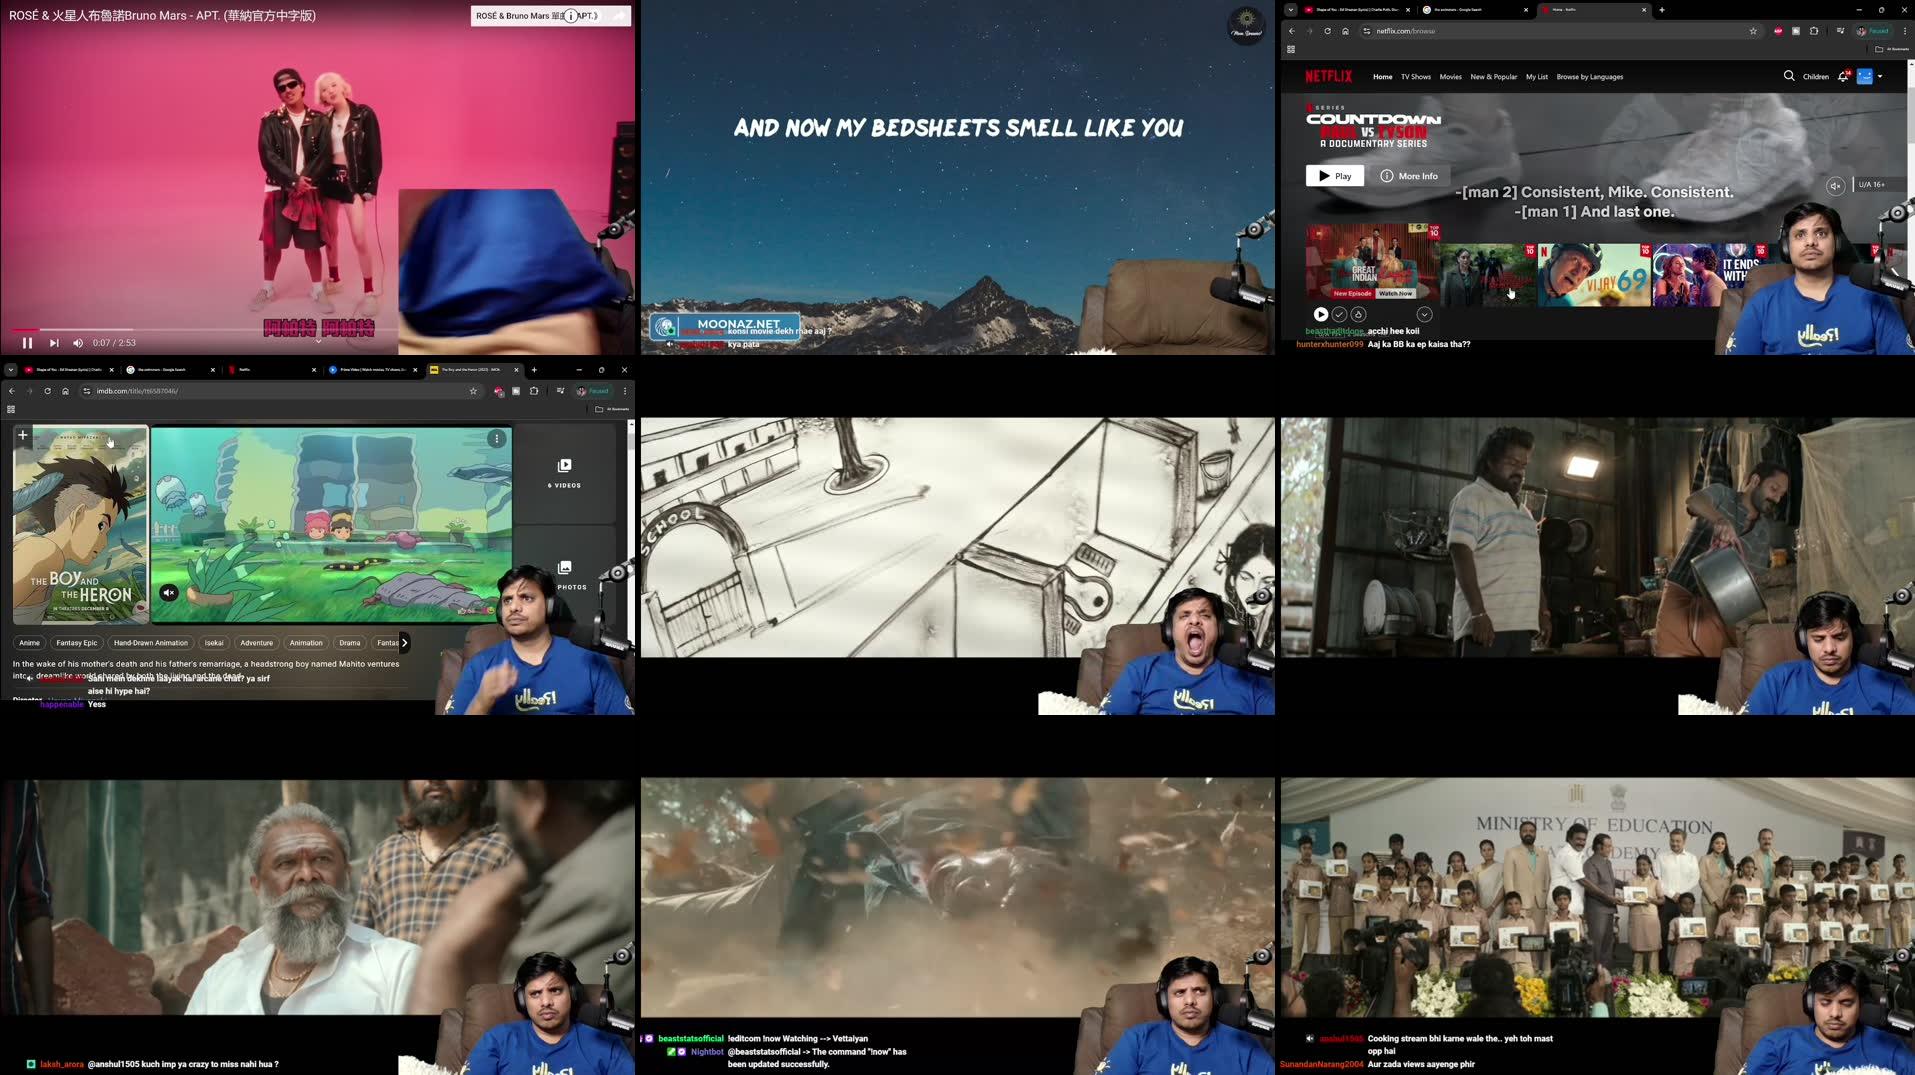Reload the Netflix browser page
The height and width of the screenshot is (1075, 1915).
tap(1327, 31)
